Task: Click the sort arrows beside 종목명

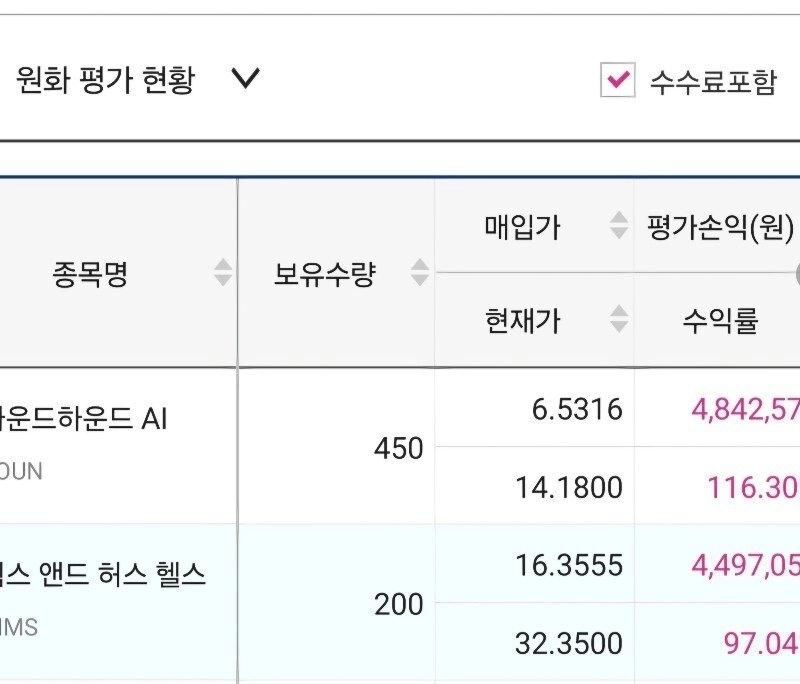Action: click(x=223, y=273)
